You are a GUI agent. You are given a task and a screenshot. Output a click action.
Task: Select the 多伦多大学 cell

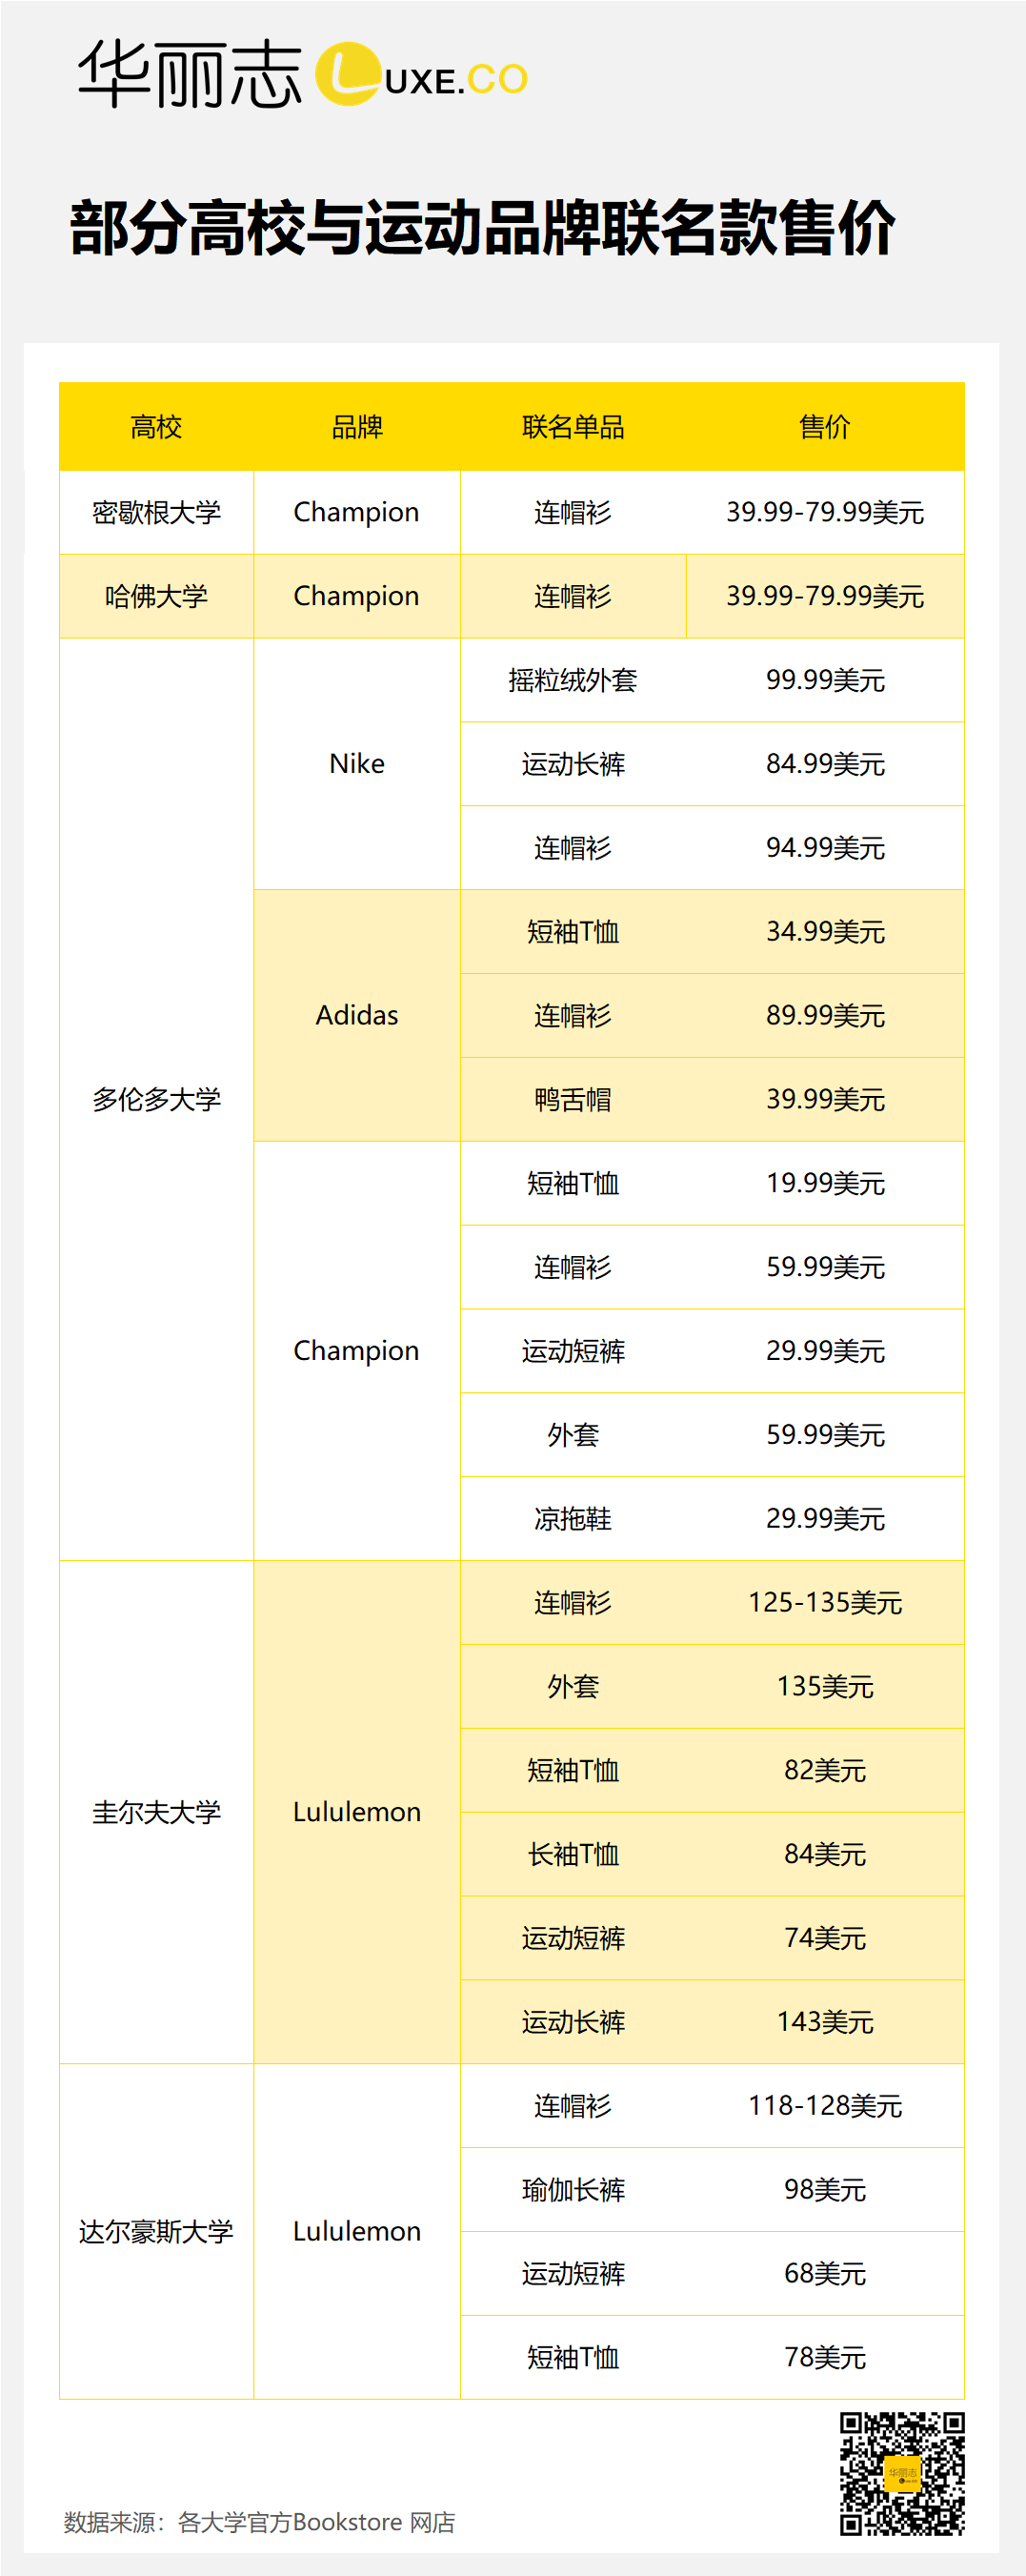(156, 1099)
